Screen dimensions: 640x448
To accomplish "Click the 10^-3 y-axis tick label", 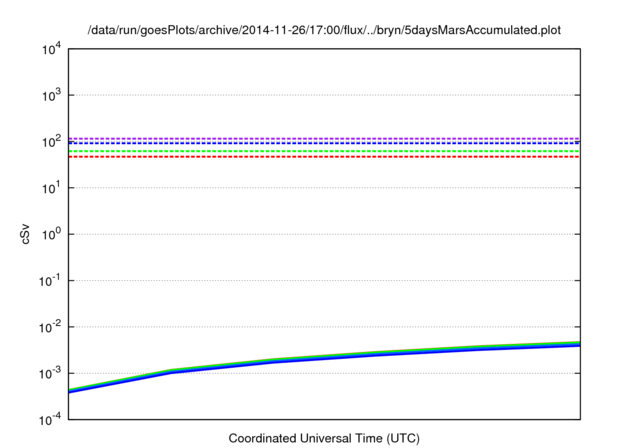I will tap(50, 373).
